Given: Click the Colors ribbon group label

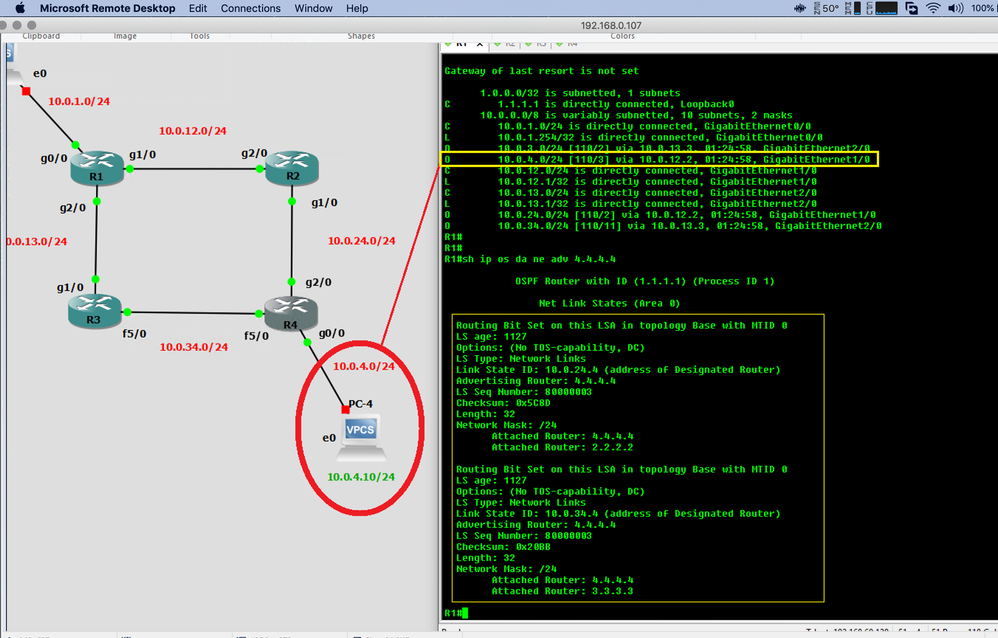Looking at the screenshot, I should tap(622, 36).
